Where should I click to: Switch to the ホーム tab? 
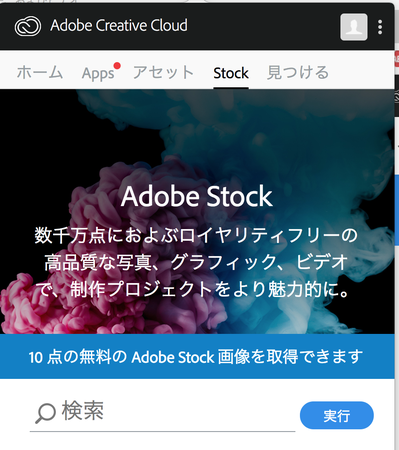click(40, 72)
